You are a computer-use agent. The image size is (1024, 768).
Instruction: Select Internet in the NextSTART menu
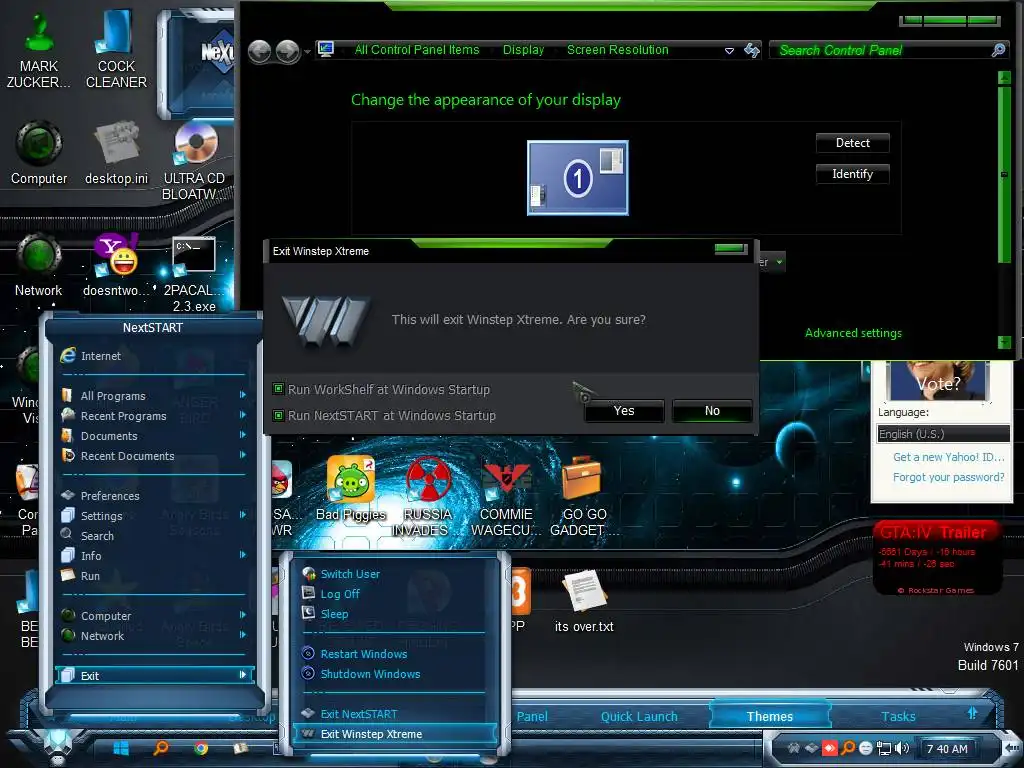(x=153, y=356)
